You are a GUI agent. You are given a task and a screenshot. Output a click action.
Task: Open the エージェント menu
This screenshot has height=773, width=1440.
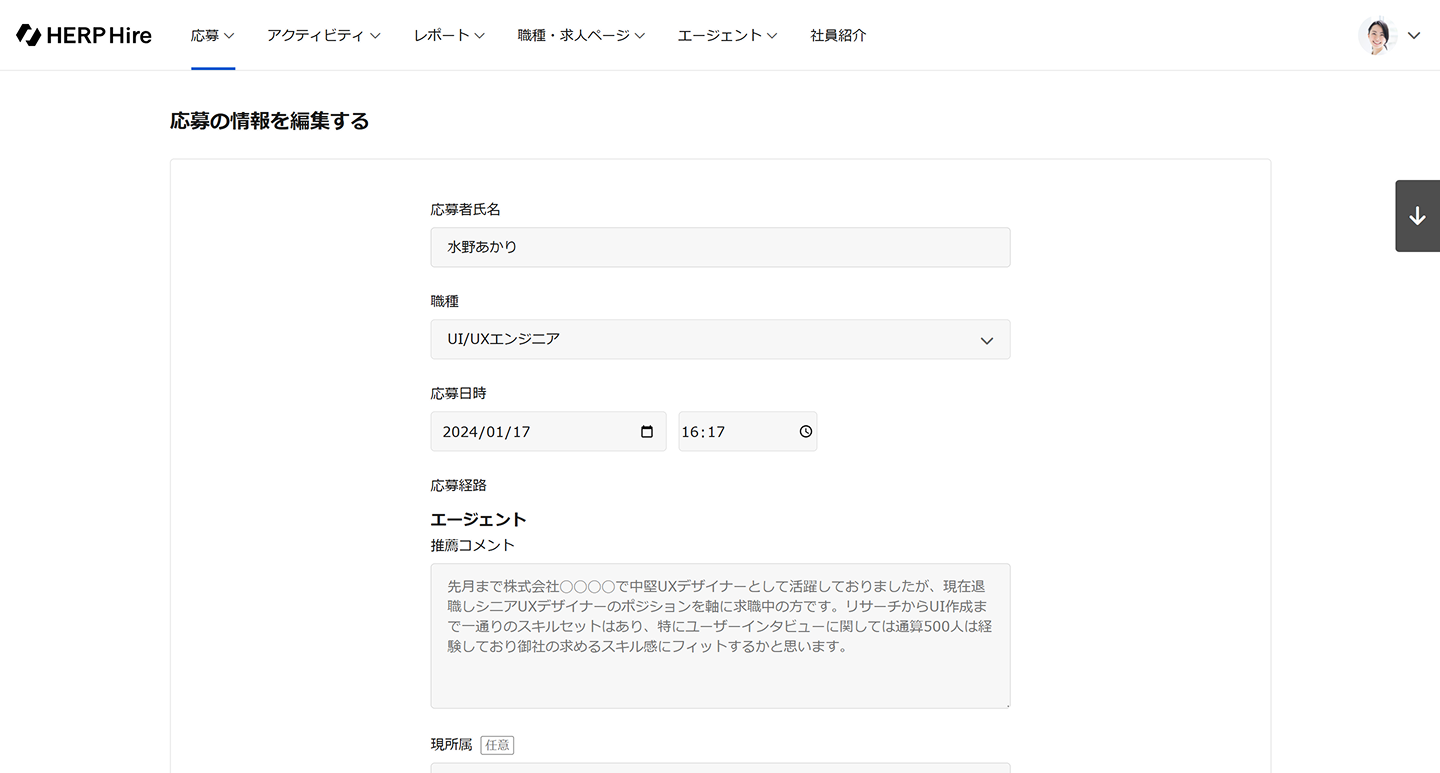[727, 35]
